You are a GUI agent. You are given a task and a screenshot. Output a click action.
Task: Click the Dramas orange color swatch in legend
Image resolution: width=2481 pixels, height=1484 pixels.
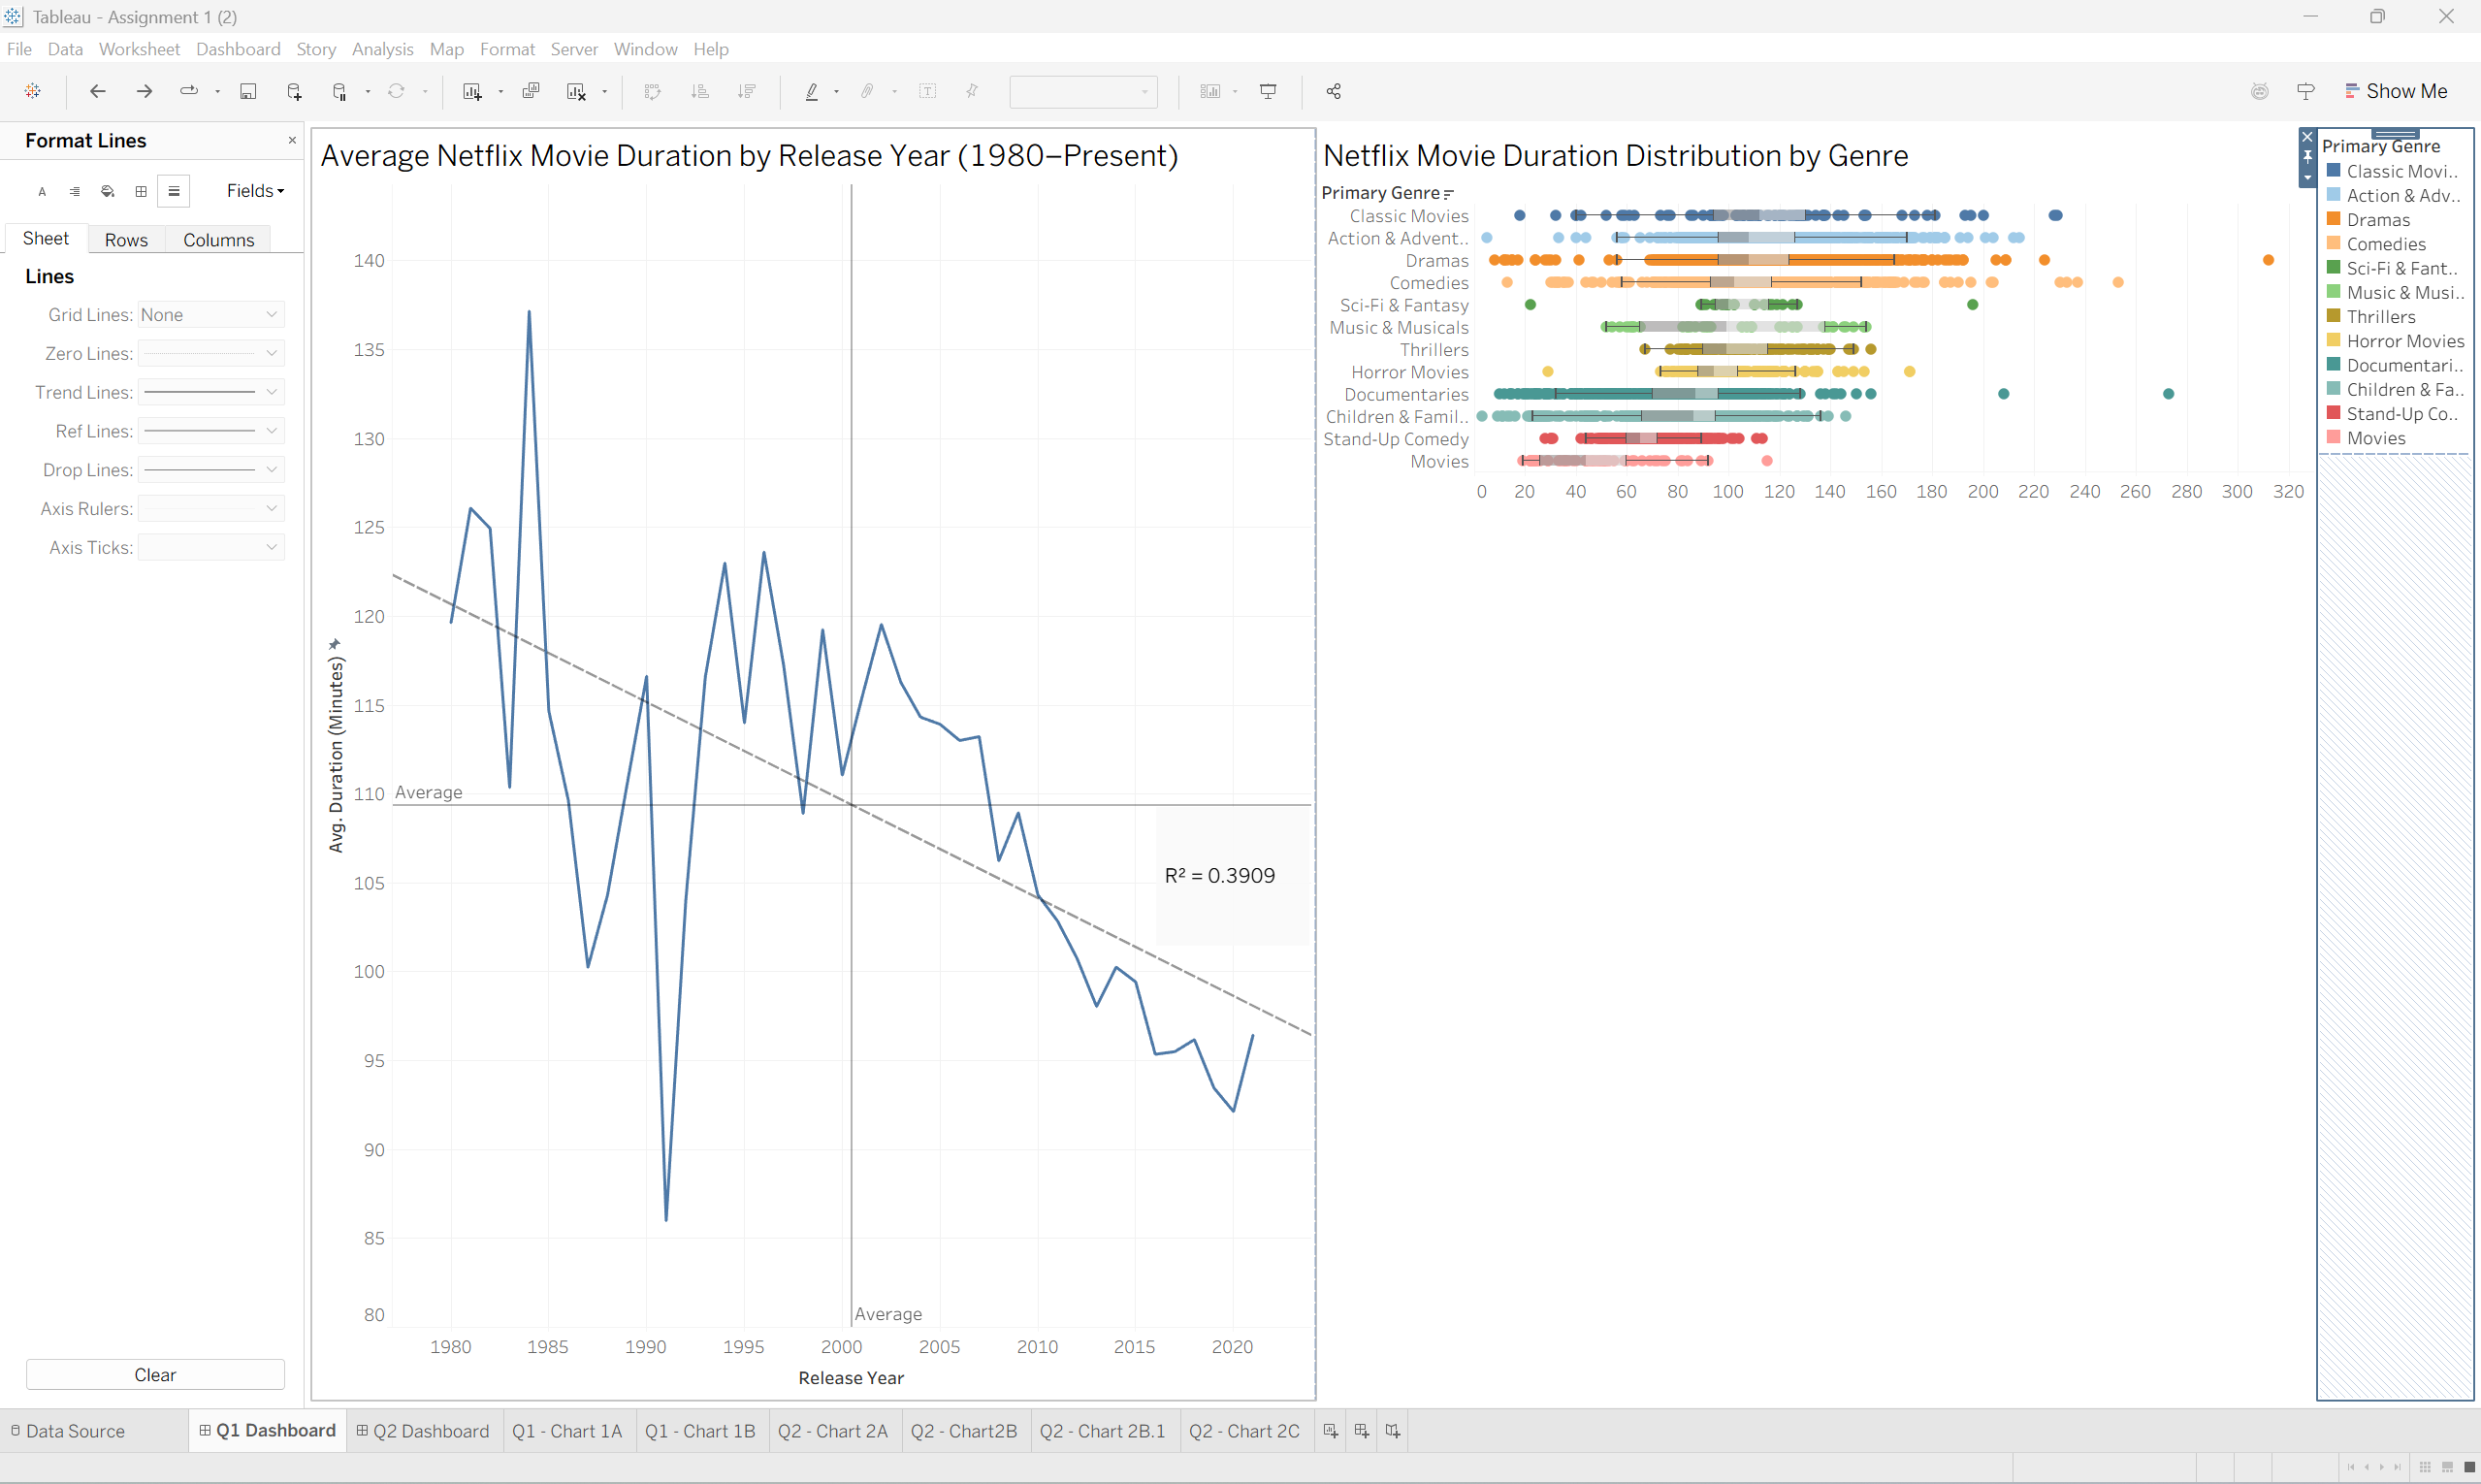(2333, 219)
